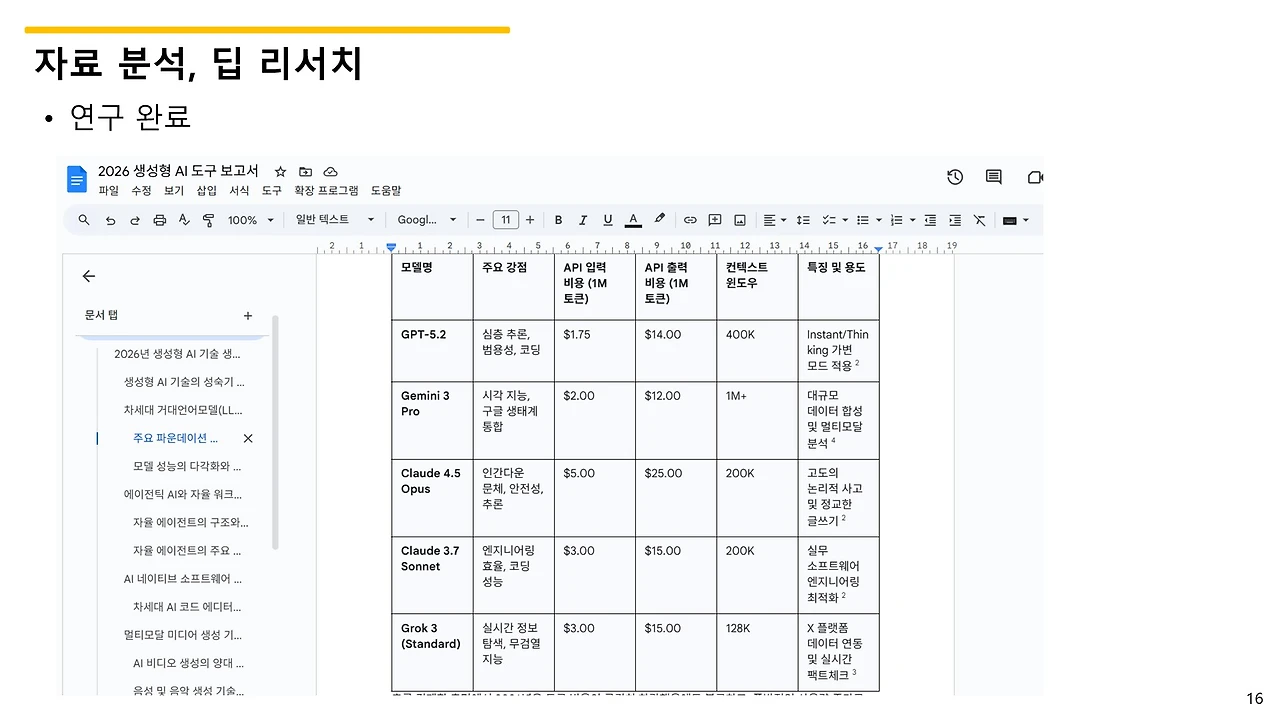Clear text formatting with the toolbar icon

click(x=979, y=220)
